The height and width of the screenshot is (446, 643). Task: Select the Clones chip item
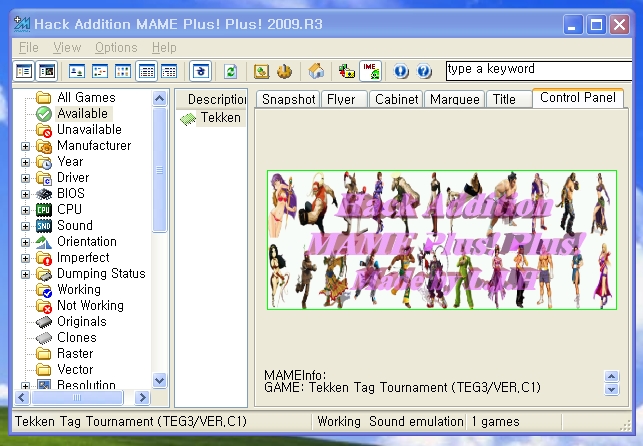77,337
